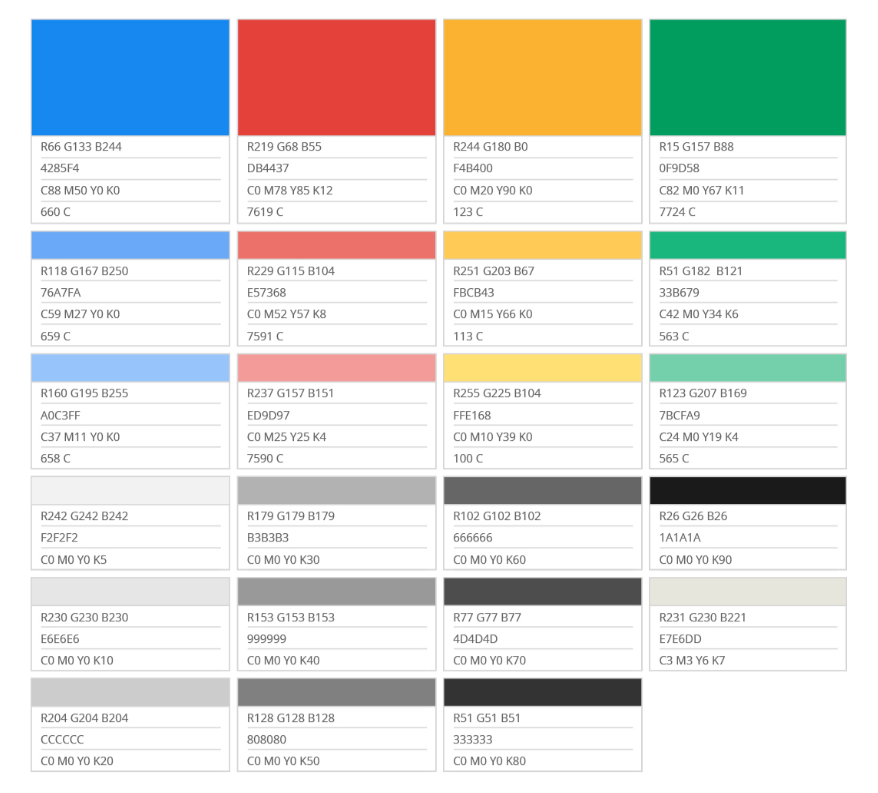Pick the mint green 7BCFA9 swatch

click(748, 367)
